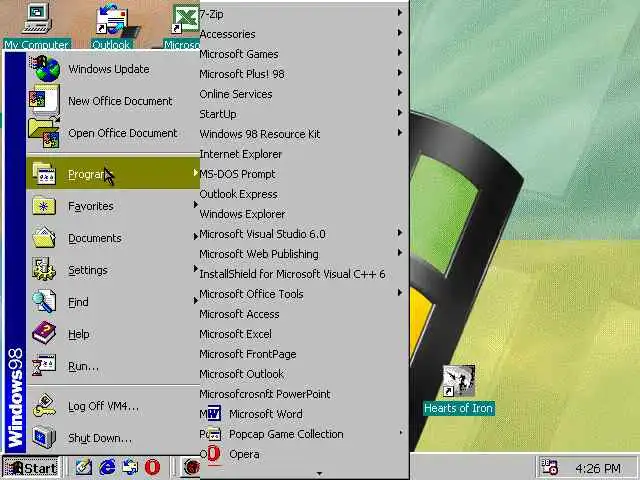The width and height of the screenshot is (640, 480).
Task: Open Windows Update globe icon
Action: (x=45, y=69)
